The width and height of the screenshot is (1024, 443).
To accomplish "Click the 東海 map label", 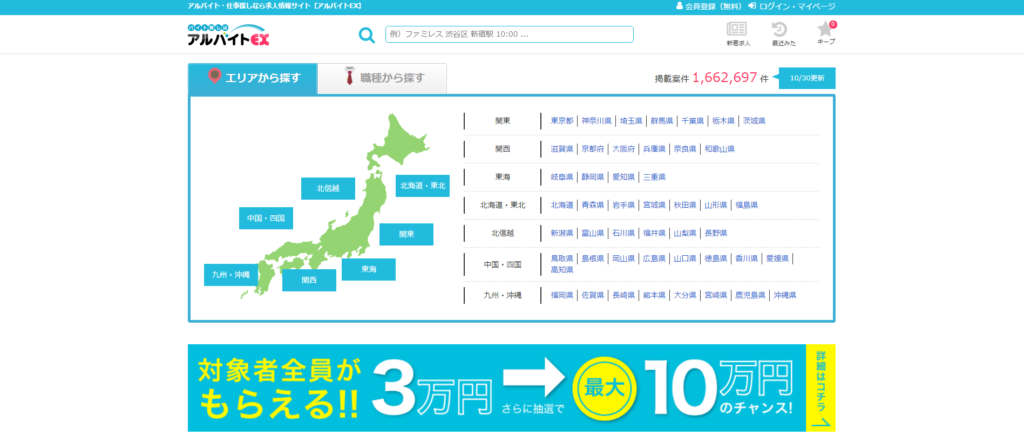I will click(368, 269).
